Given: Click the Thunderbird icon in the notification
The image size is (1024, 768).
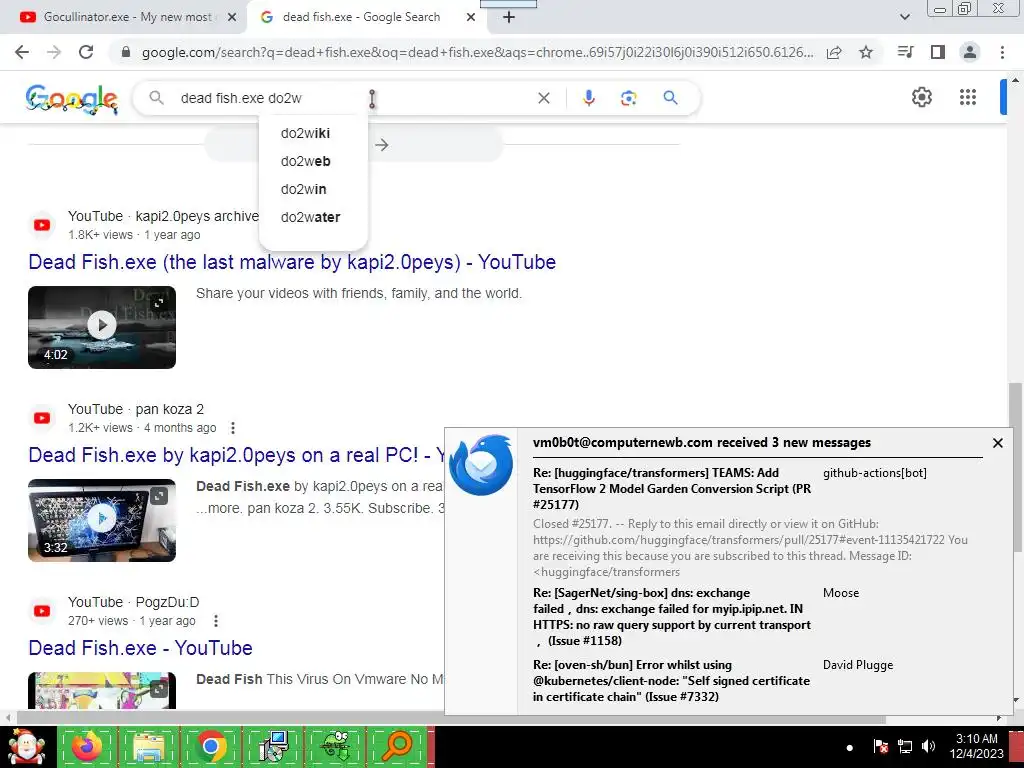Looking at the screenshot, I should [481, 465].
